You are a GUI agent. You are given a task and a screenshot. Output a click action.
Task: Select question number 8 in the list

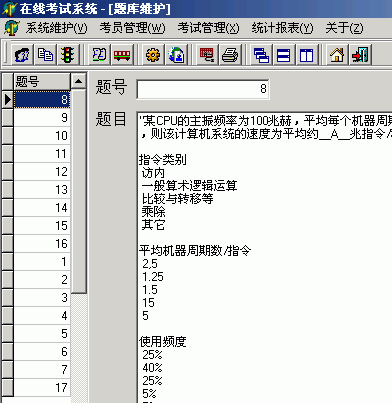tap(42, 99)
